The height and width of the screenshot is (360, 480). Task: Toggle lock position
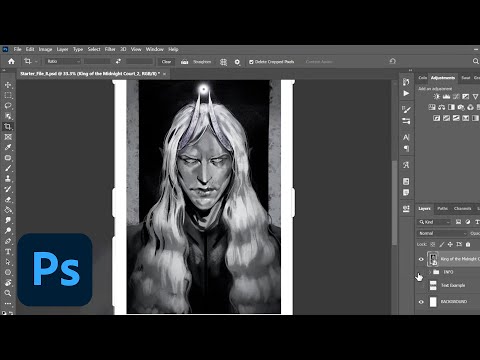pyautogui.click(x=450, y=244)
